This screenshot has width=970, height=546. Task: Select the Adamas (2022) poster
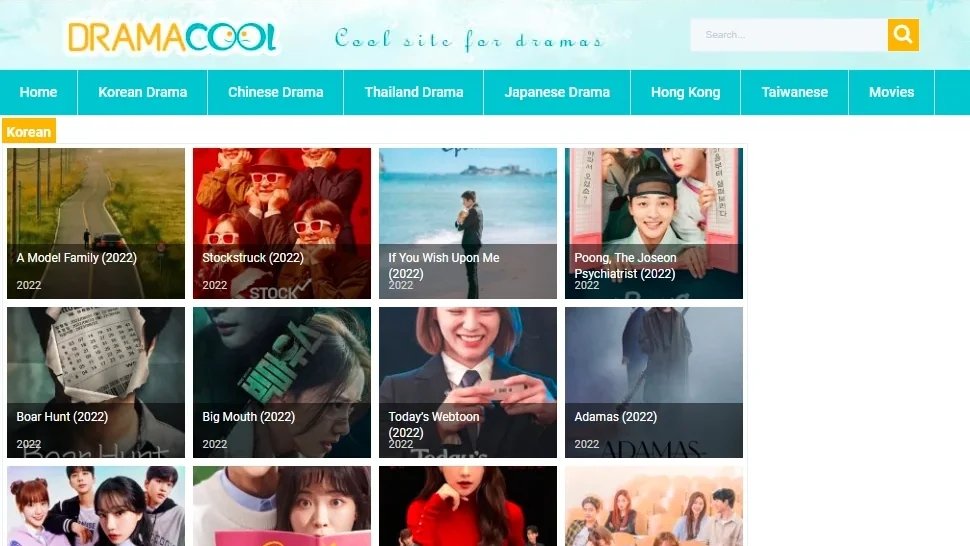654,382
